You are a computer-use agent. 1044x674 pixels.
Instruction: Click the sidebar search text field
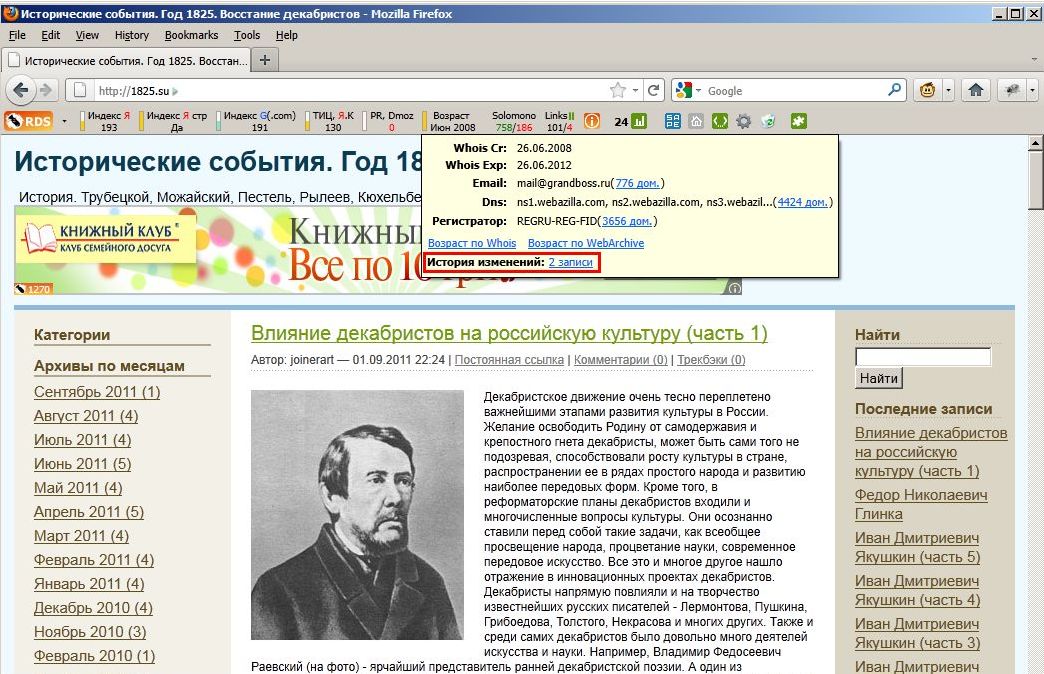coord(923,357)
